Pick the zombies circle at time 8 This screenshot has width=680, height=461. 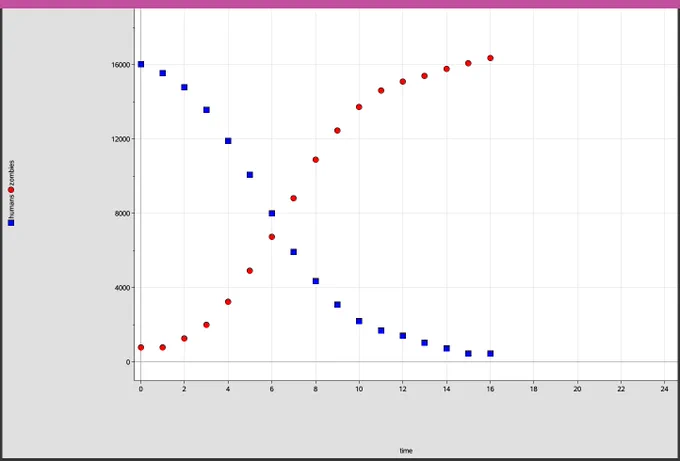pos(316,160)
